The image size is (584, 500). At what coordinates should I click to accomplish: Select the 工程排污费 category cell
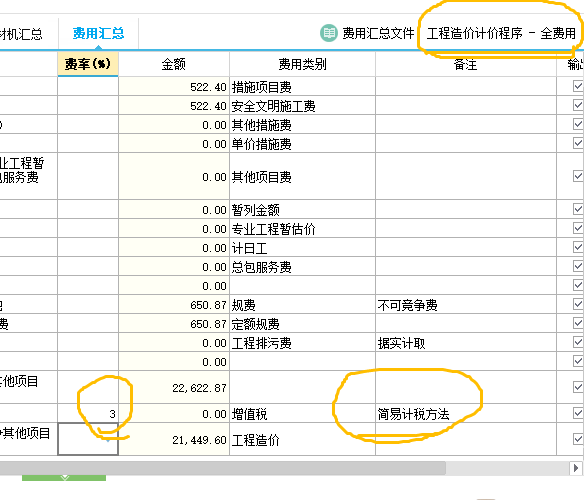pyautogui.click(x=302, y=343)
